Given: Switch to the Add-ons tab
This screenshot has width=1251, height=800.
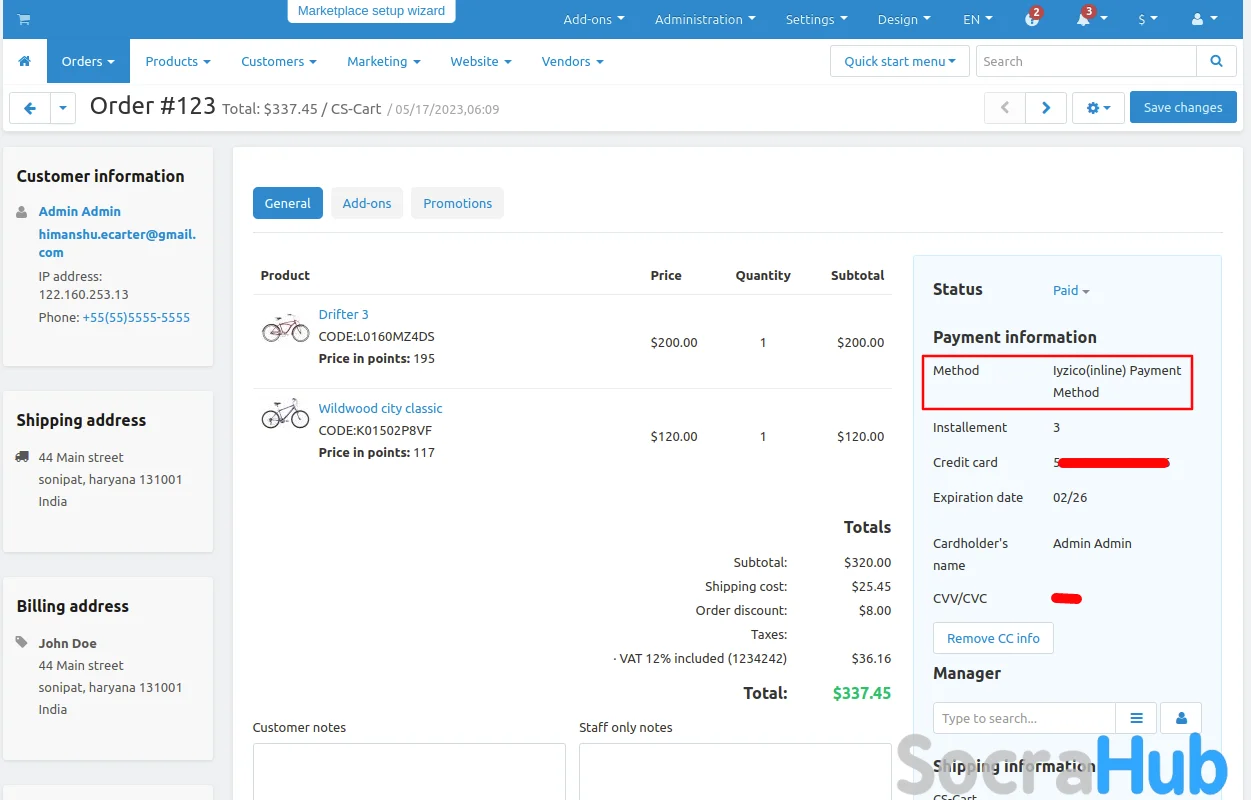Looking at the screenshot, I should click(367, 203).
